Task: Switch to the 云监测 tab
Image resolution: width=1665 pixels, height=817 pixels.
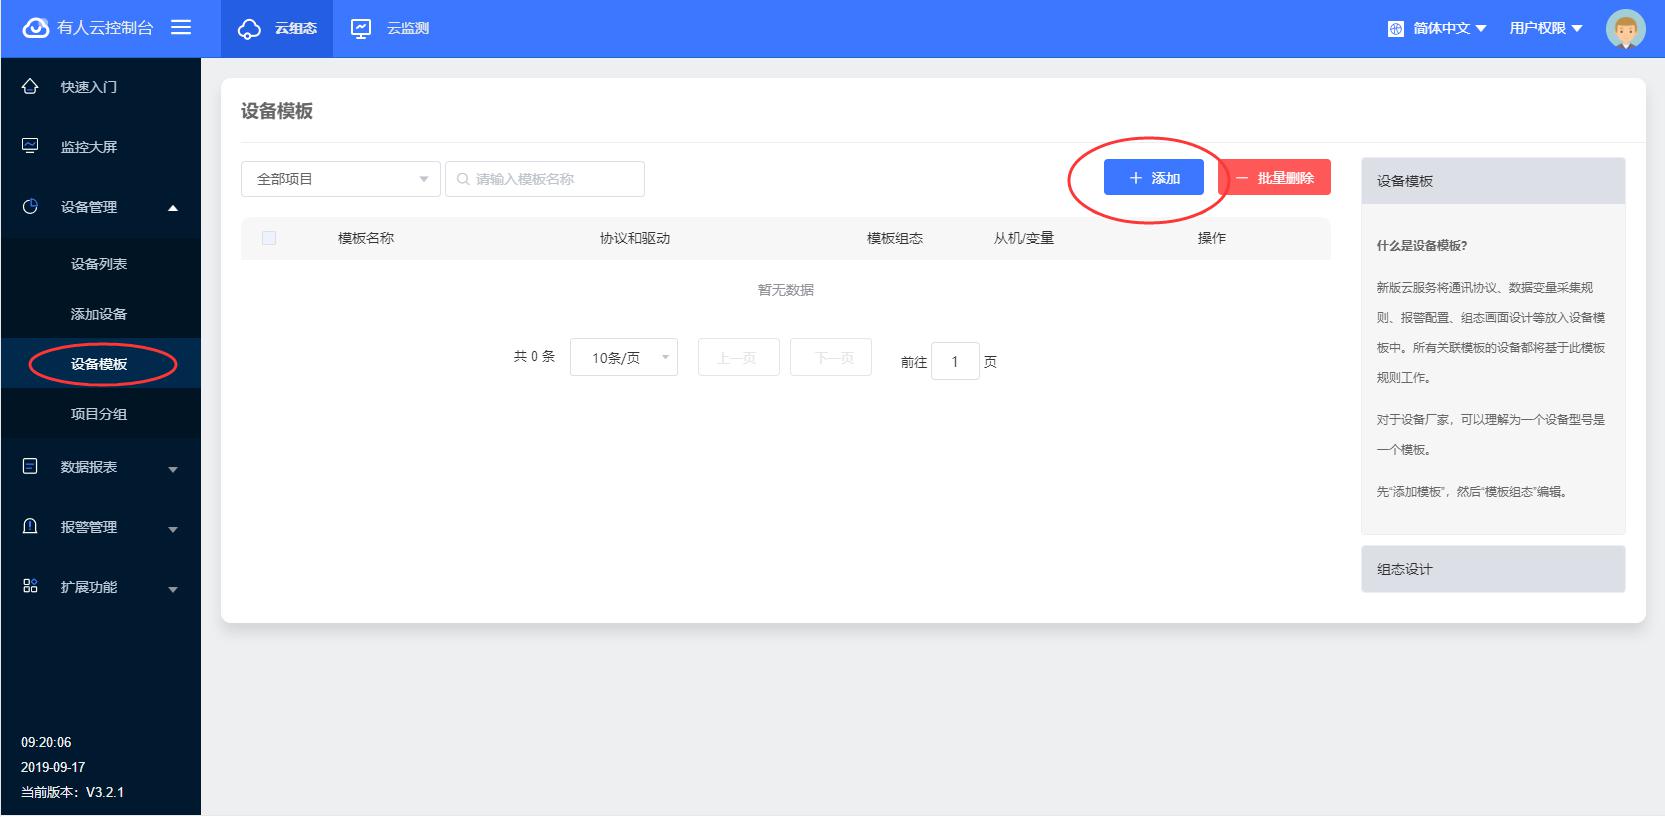Action: (390, 29)
